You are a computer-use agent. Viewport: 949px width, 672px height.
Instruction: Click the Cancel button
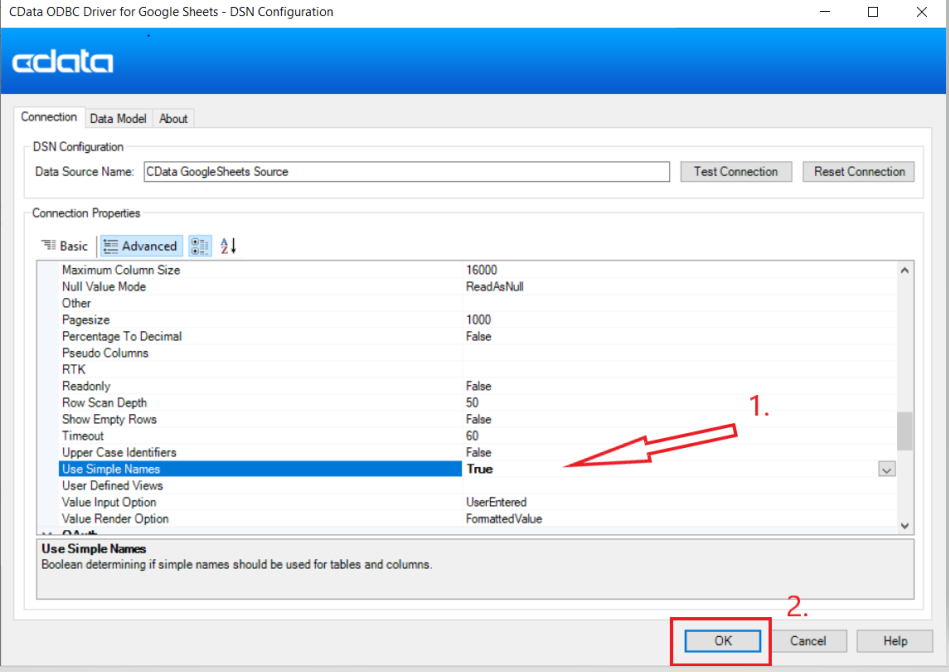tap(808, 641)
